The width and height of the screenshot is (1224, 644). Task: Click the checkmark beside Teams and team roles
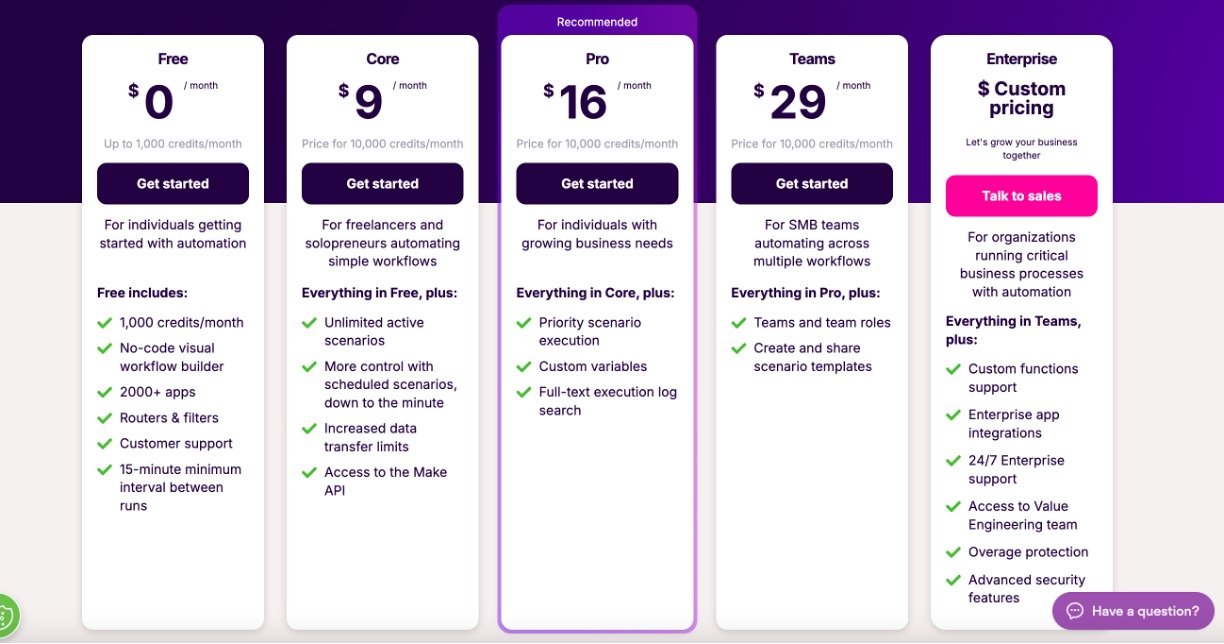pos(739,323)
